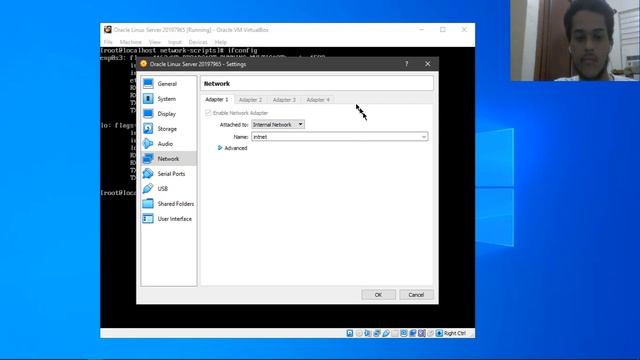The image size is (640, 360).
Task: Click the webcam video overlay
Action: pos(575,40)
